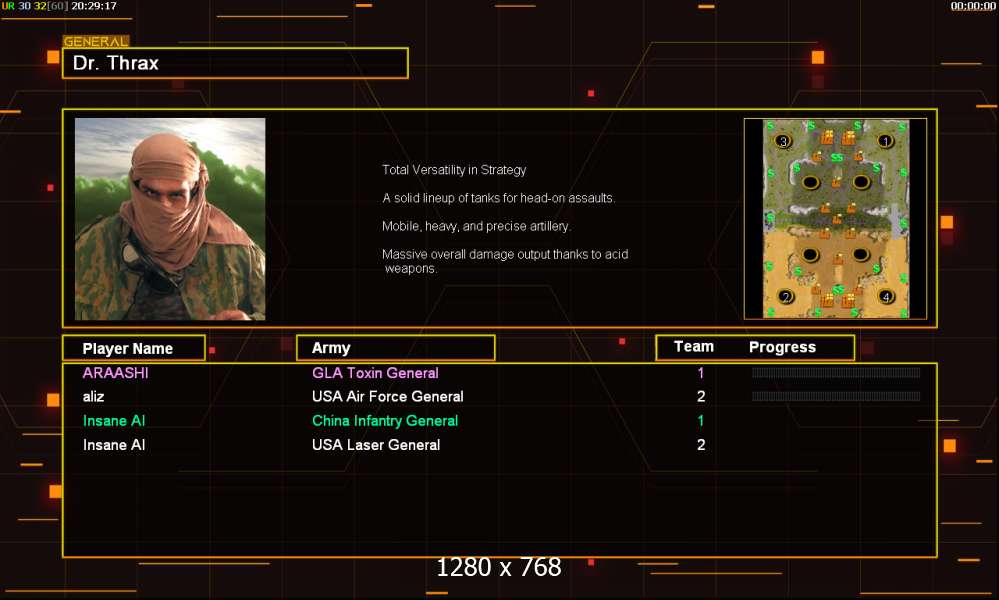This screenshot has width=999, height=600.
Task: Click the 20:29:17 clock readout
Action: (x=94, y=6)
